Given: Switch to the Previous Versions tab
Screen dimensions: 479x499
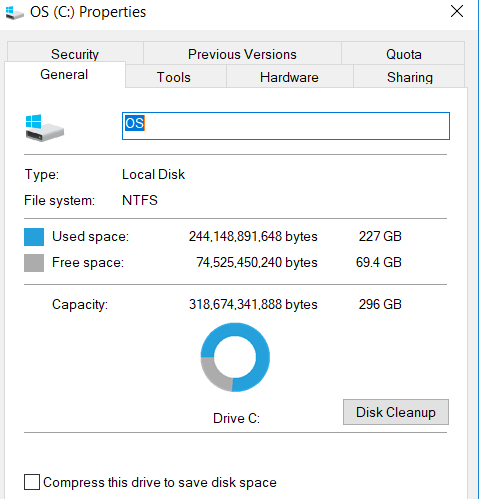Looking at the screenshot, I should (x=242, y=53).
